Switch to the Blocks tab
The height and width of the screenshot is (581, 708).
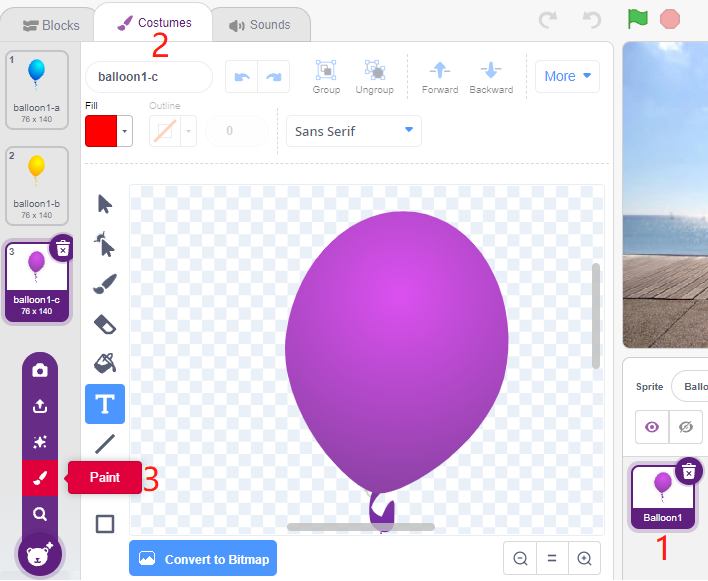point(51,25)
